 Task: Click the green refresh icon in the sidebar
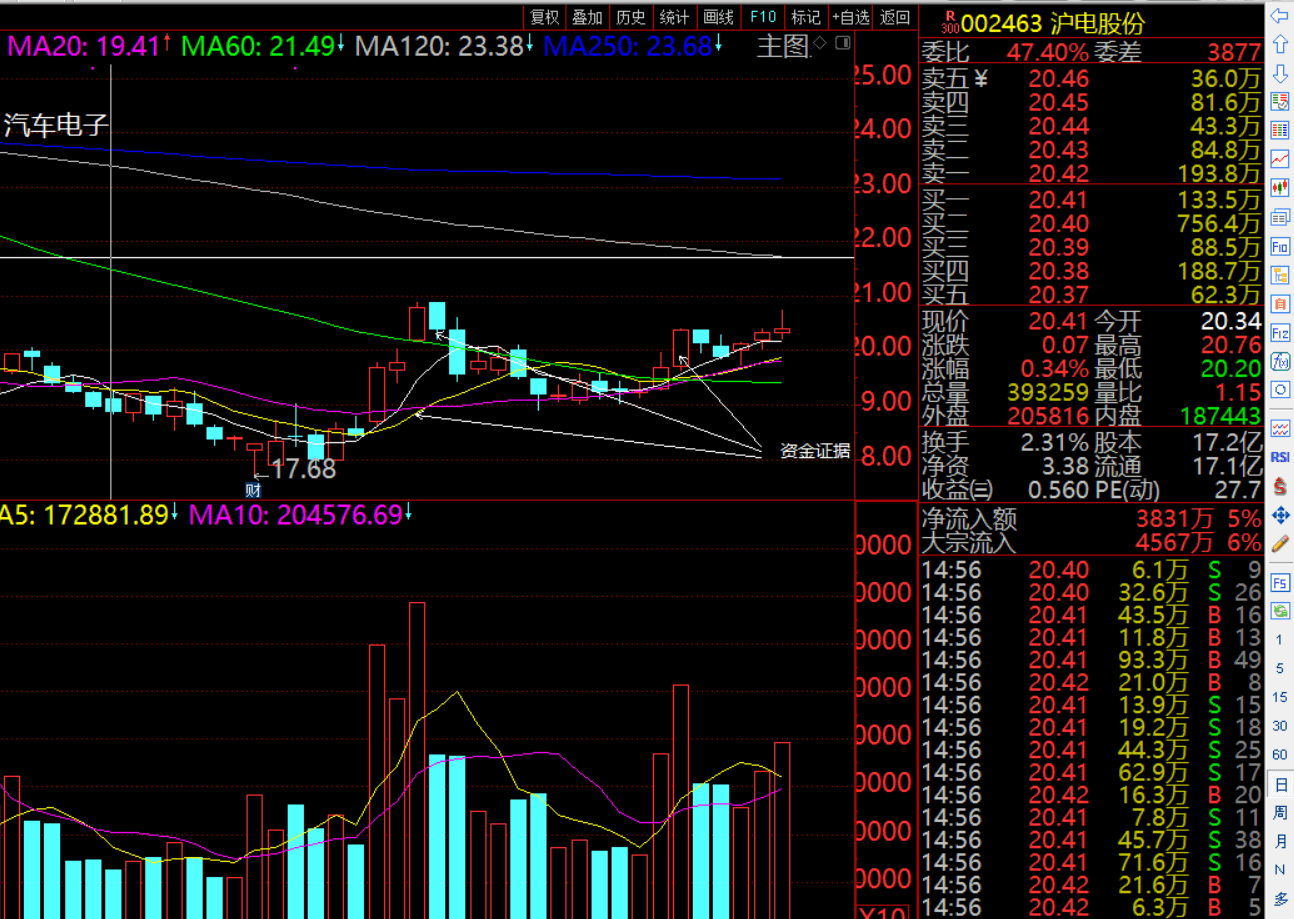pyautogui.click(x=1280, y=610)
